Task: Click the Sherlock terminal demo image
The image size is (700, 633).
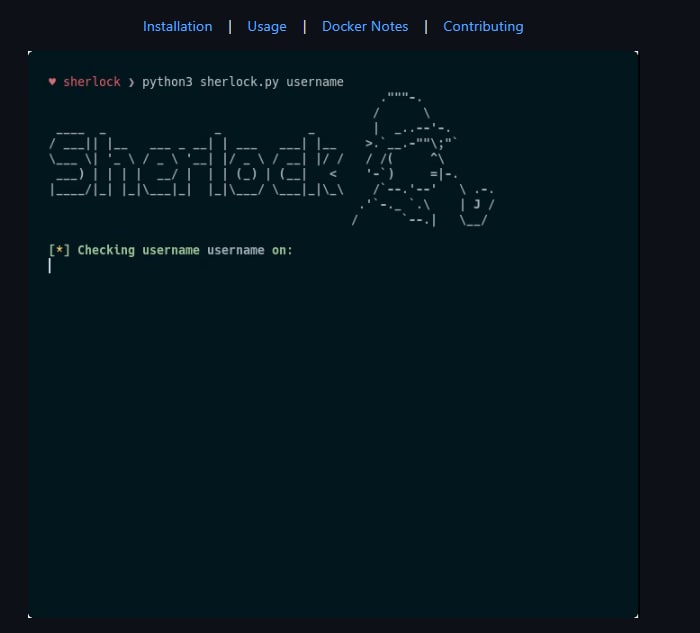Action: click(333, 334)
